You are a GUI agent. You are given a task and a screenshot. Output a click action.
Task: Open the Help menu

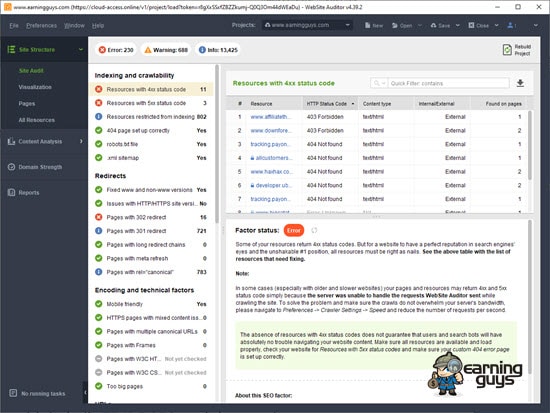pos(98,26)
